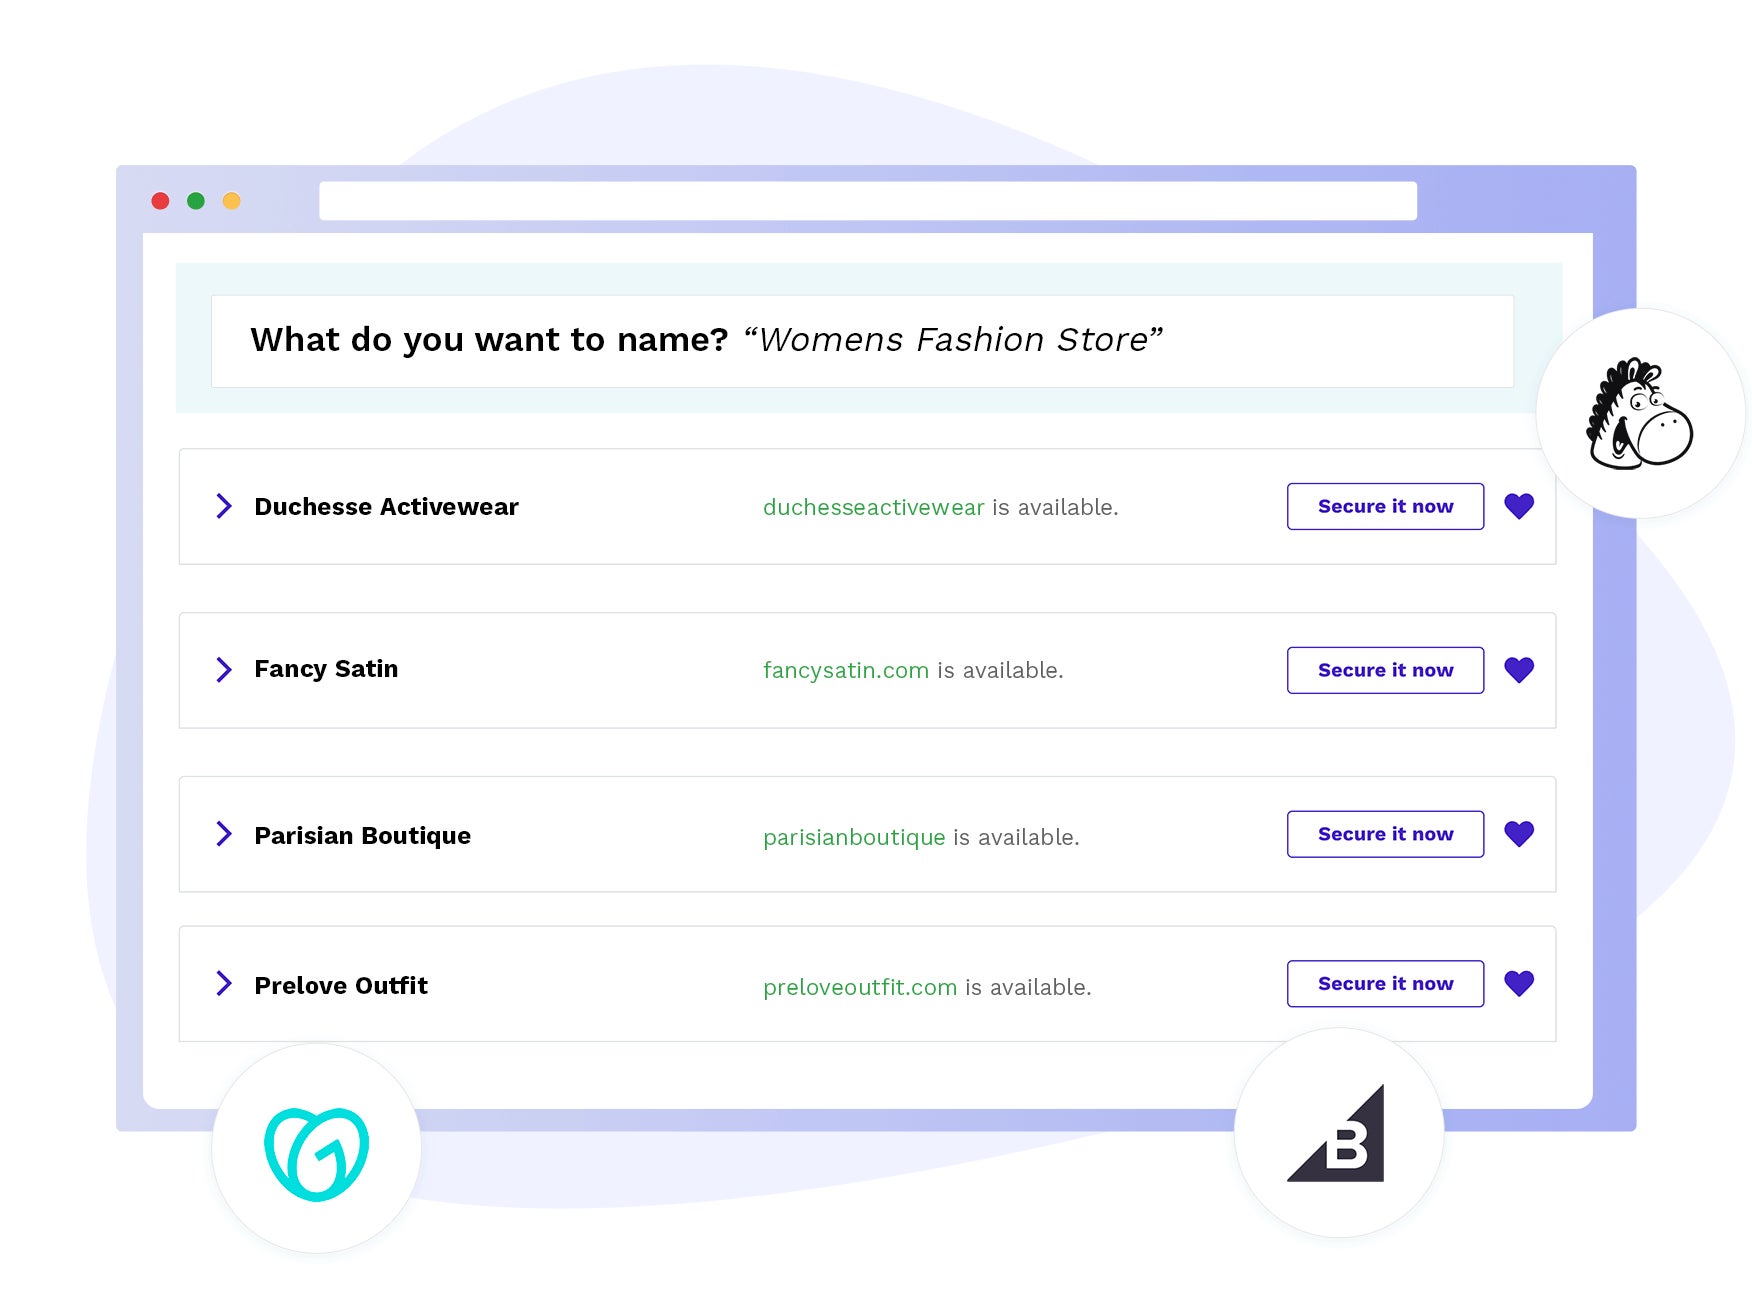
Task: Click the red browser window dot
Action: pyautogui.click(x=159, y=200)
